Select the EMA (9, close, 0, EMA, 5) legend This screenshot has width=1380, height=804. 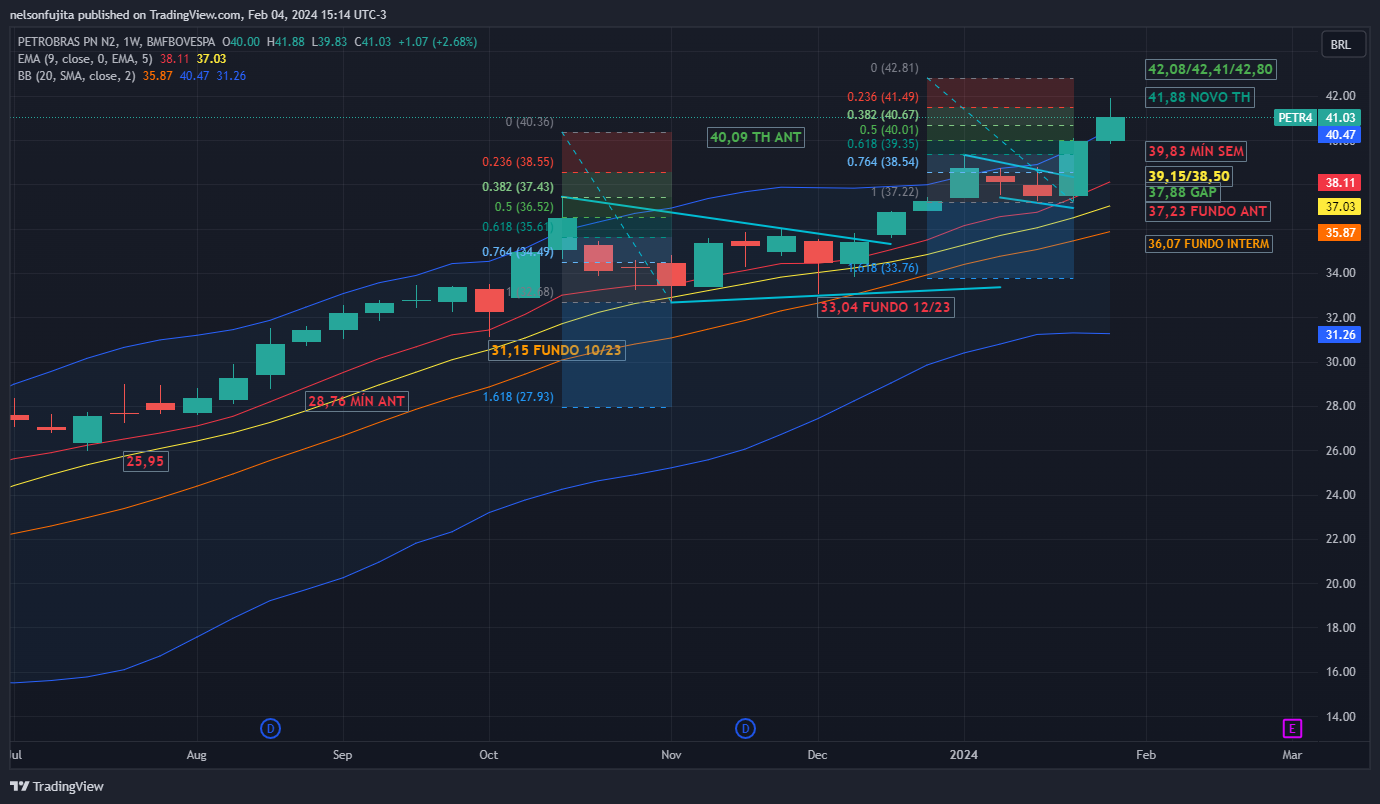pos(83,59)
